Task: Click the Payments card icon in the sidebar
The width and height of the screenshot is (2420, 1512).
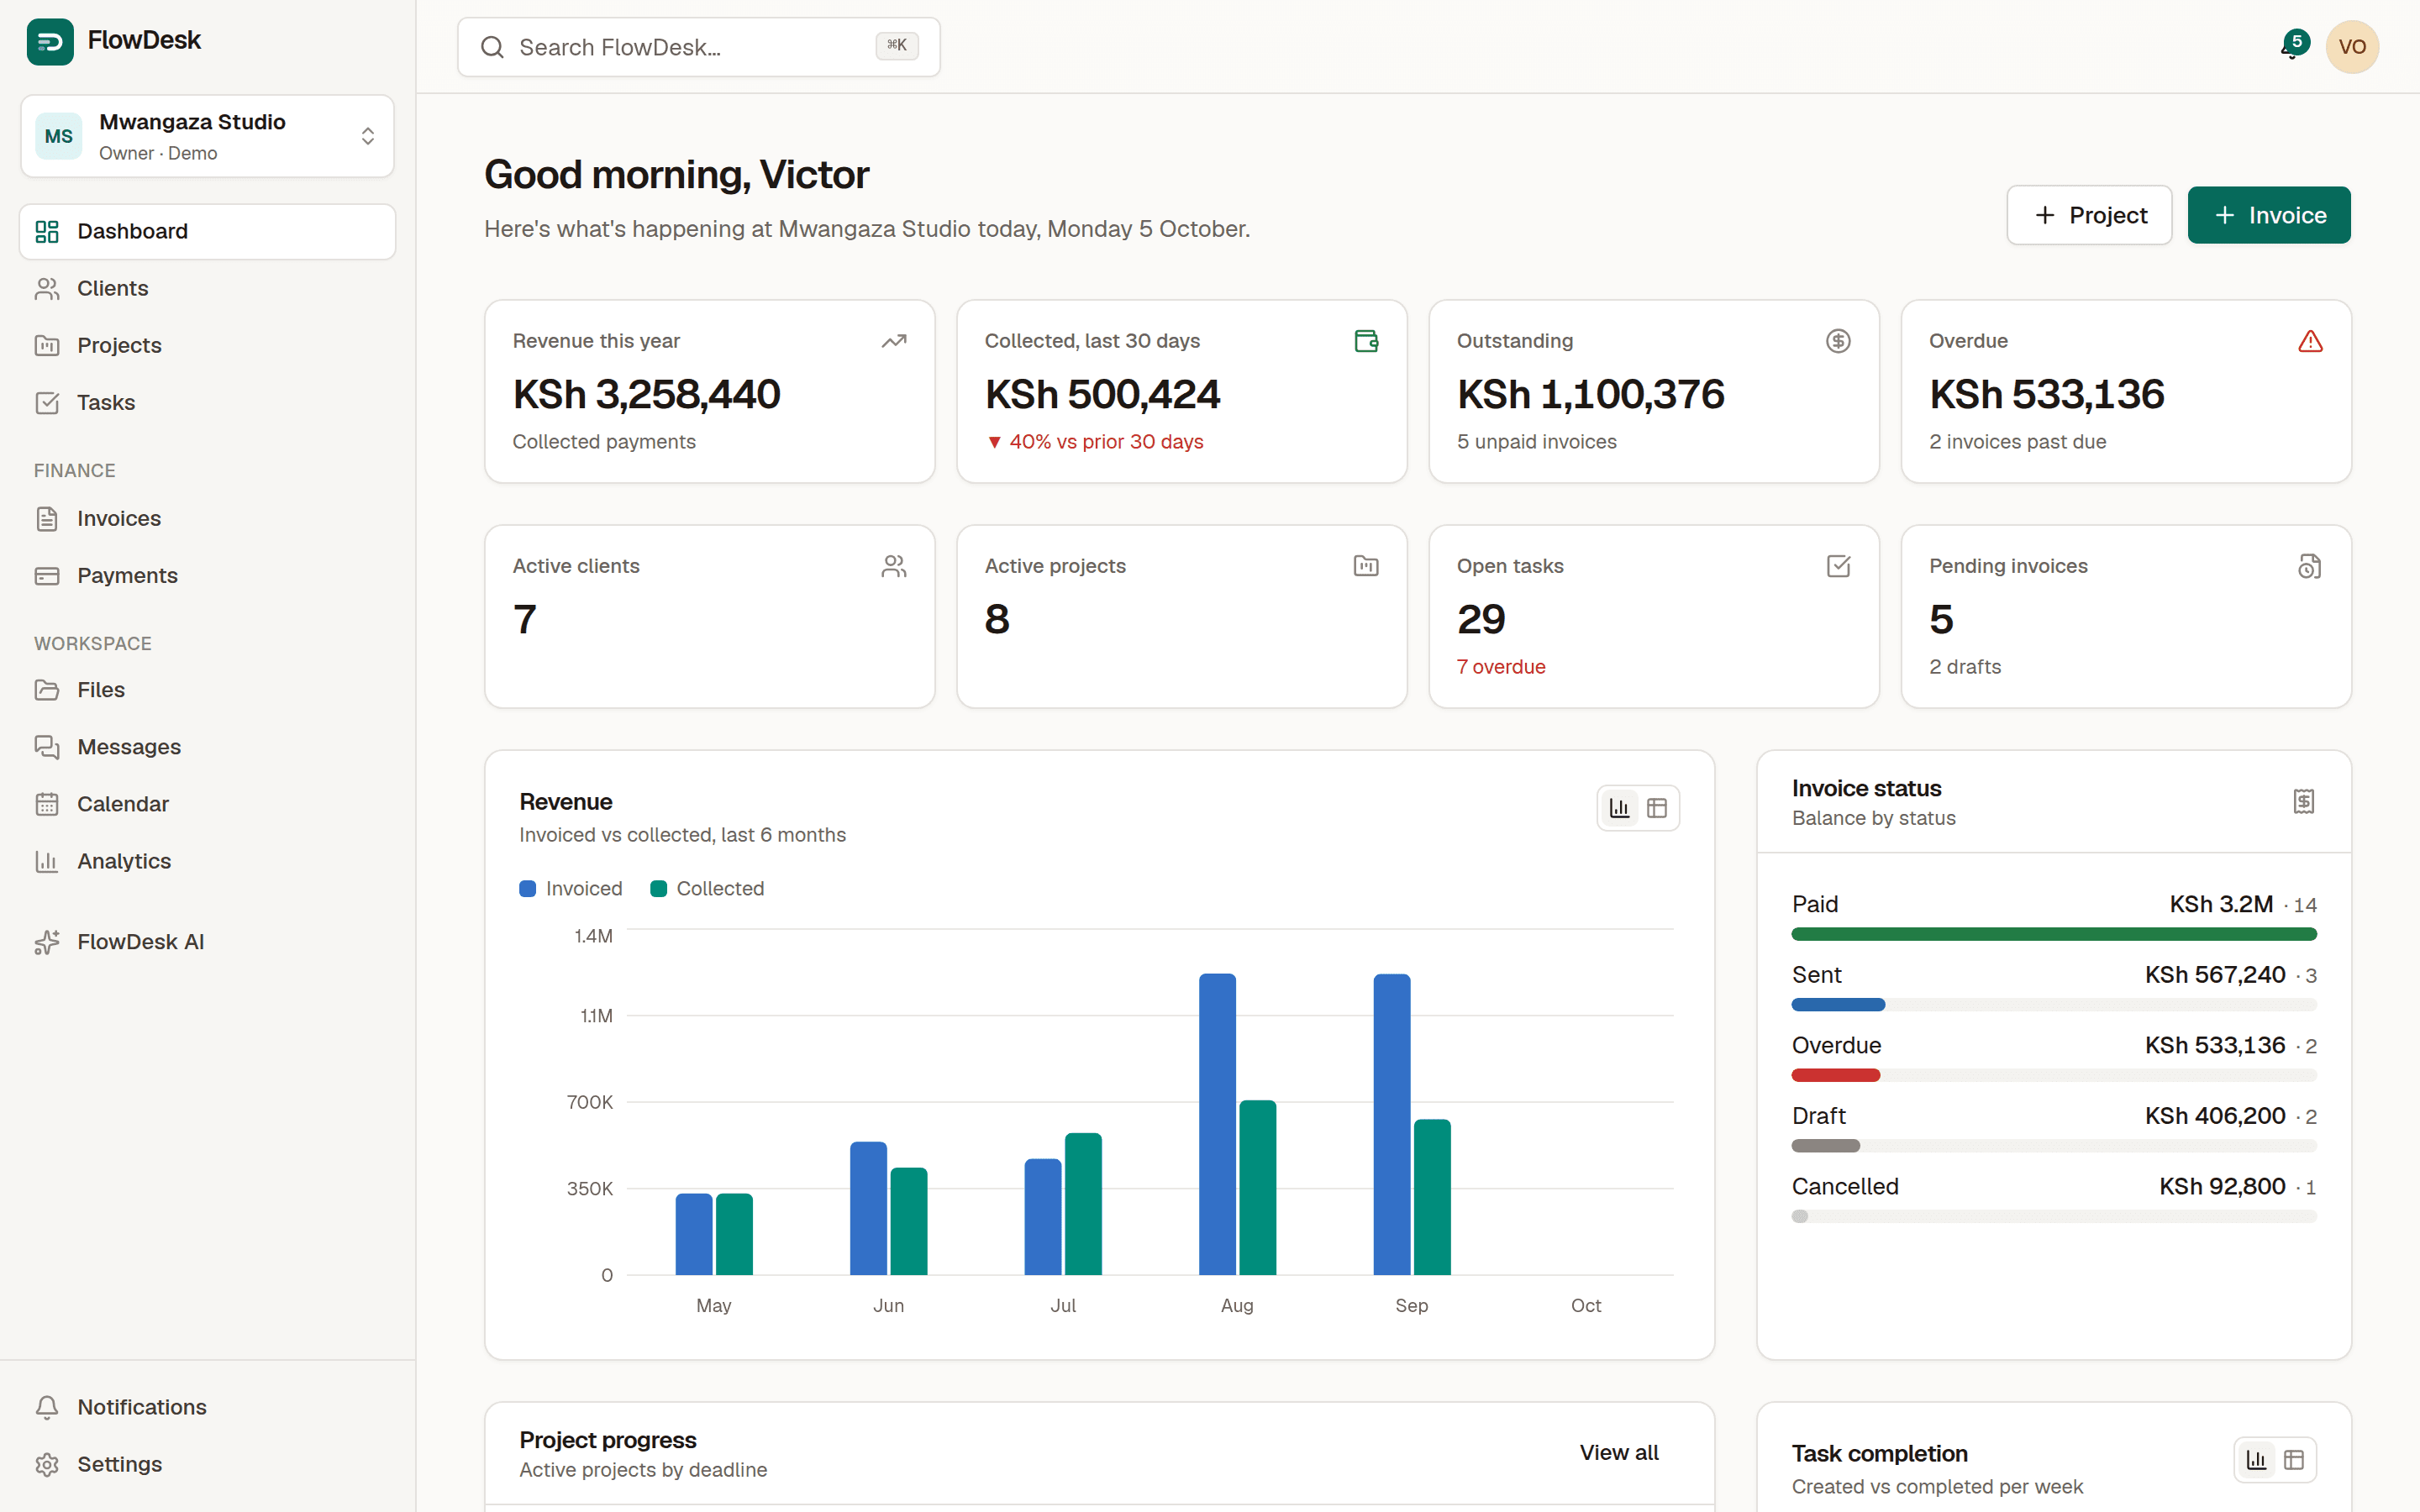Action: pyautogui.click(x=47, y=576)
